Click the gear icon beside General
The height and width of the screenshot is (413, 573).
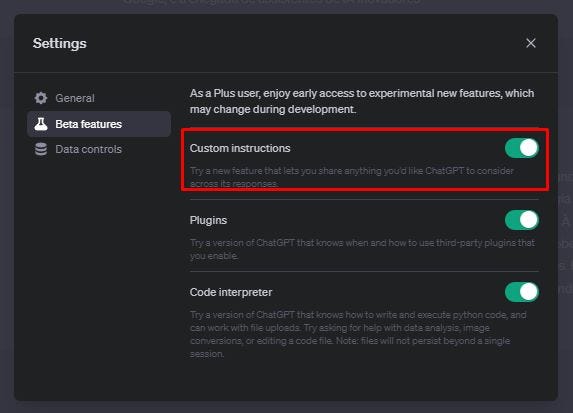click(x=41, y=98)
